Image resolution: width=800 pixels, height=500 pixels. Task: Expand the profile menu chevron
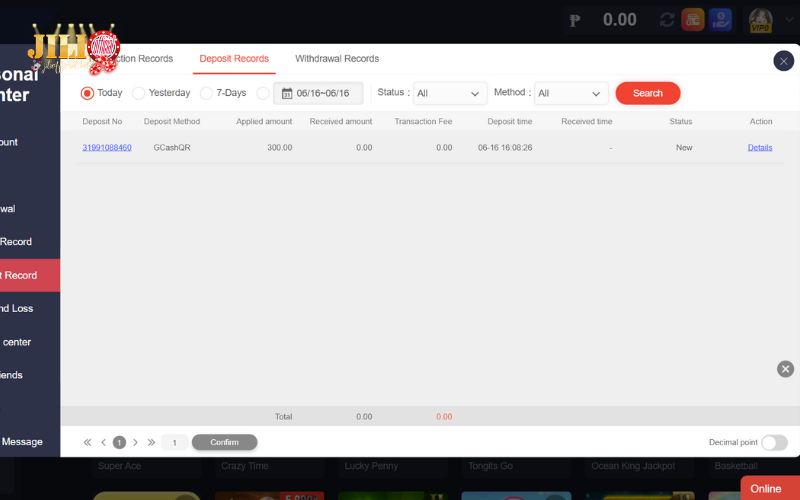click(789, 20)
